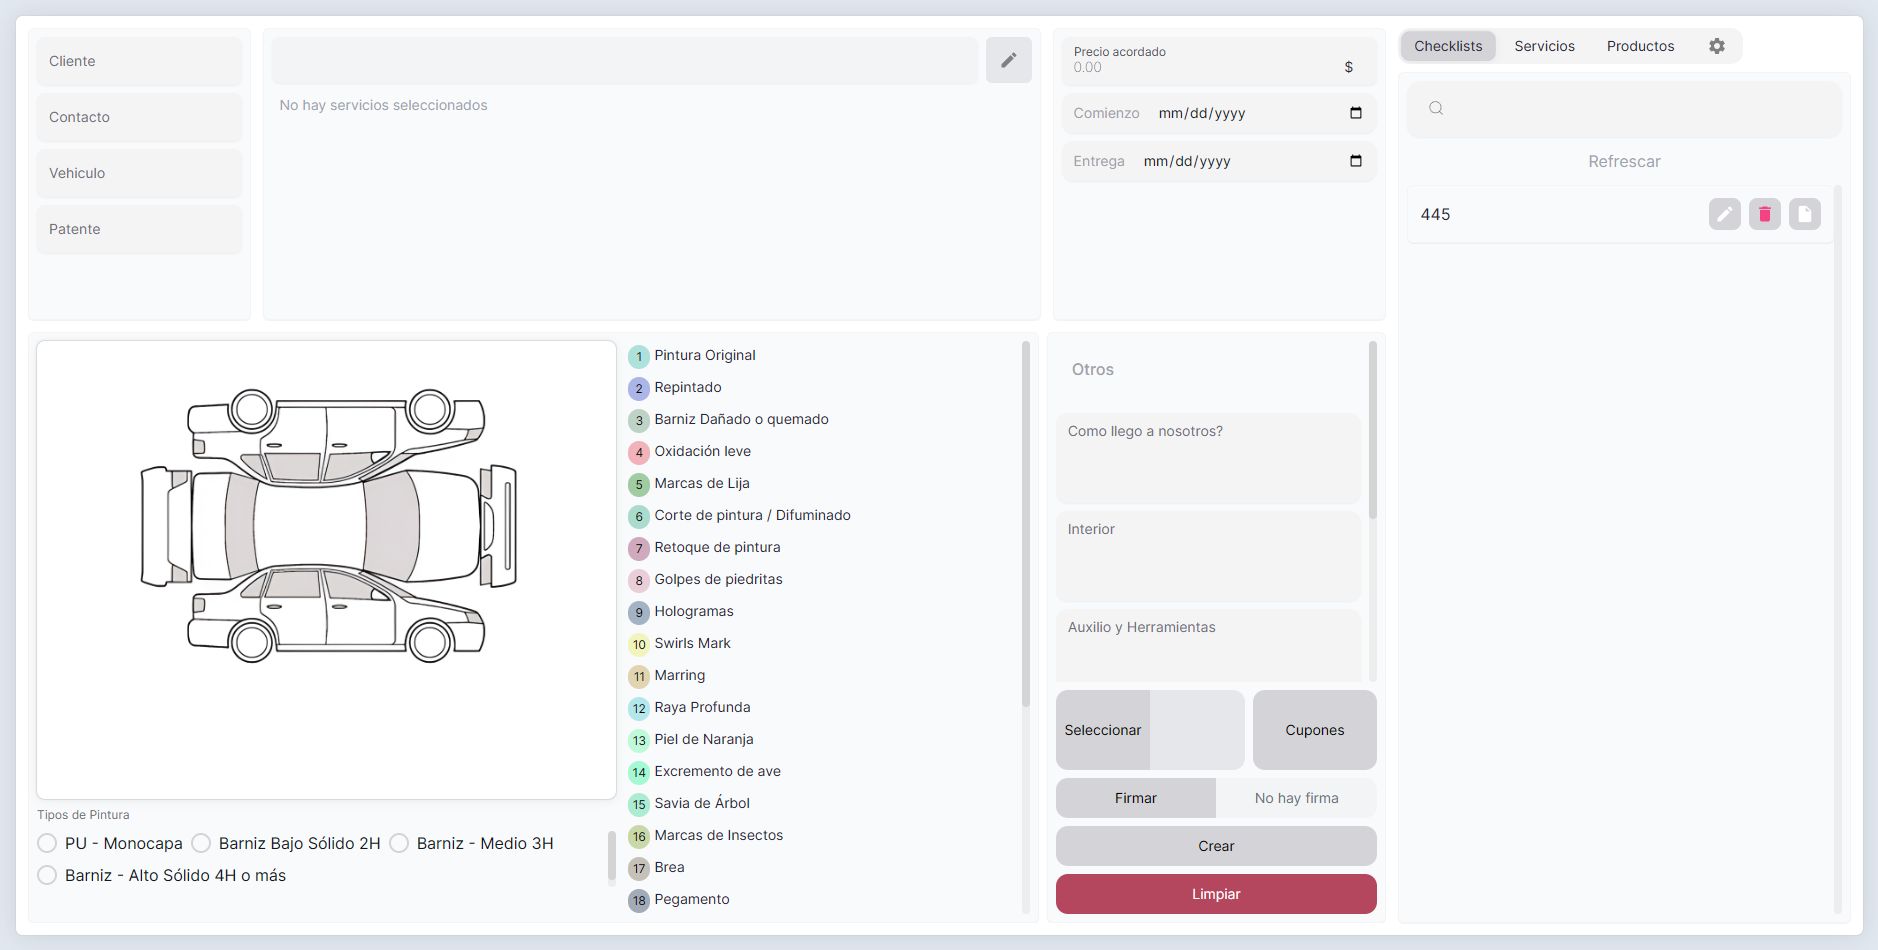Image resolution: width=1878 pixels, height=950 pixels.
Task: Click the pencil edit icon beside services field
Action: click(1008, 60)
